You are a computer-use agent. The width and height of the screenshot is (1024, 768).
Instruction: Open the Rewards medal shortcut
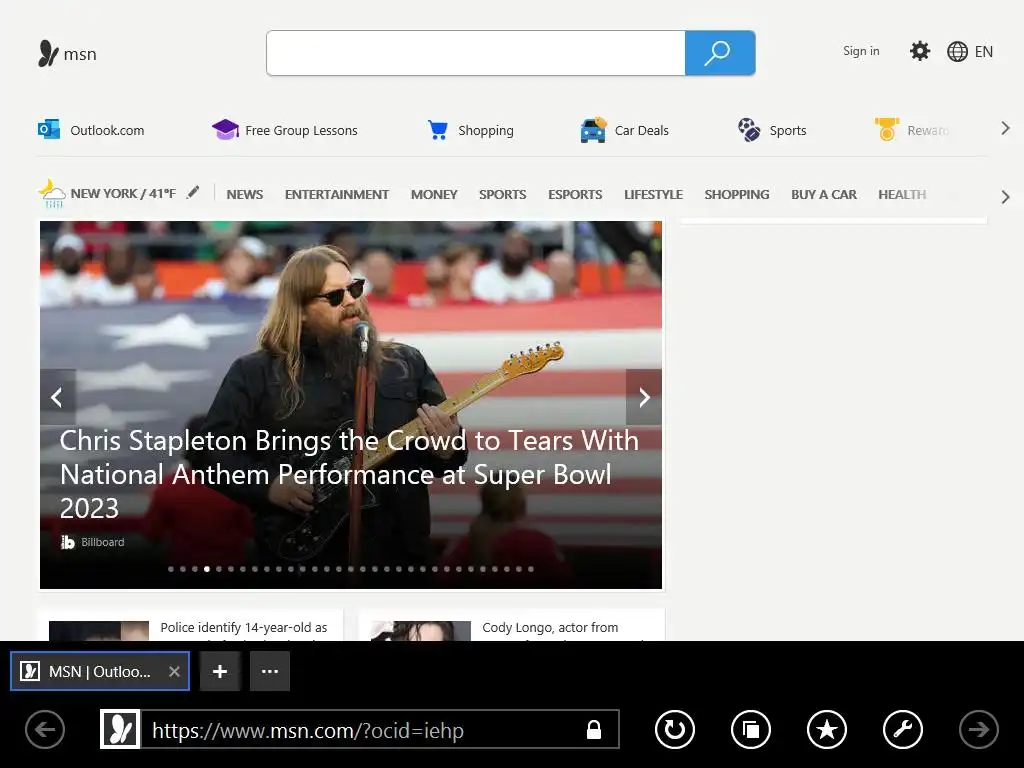pos(912,130)
